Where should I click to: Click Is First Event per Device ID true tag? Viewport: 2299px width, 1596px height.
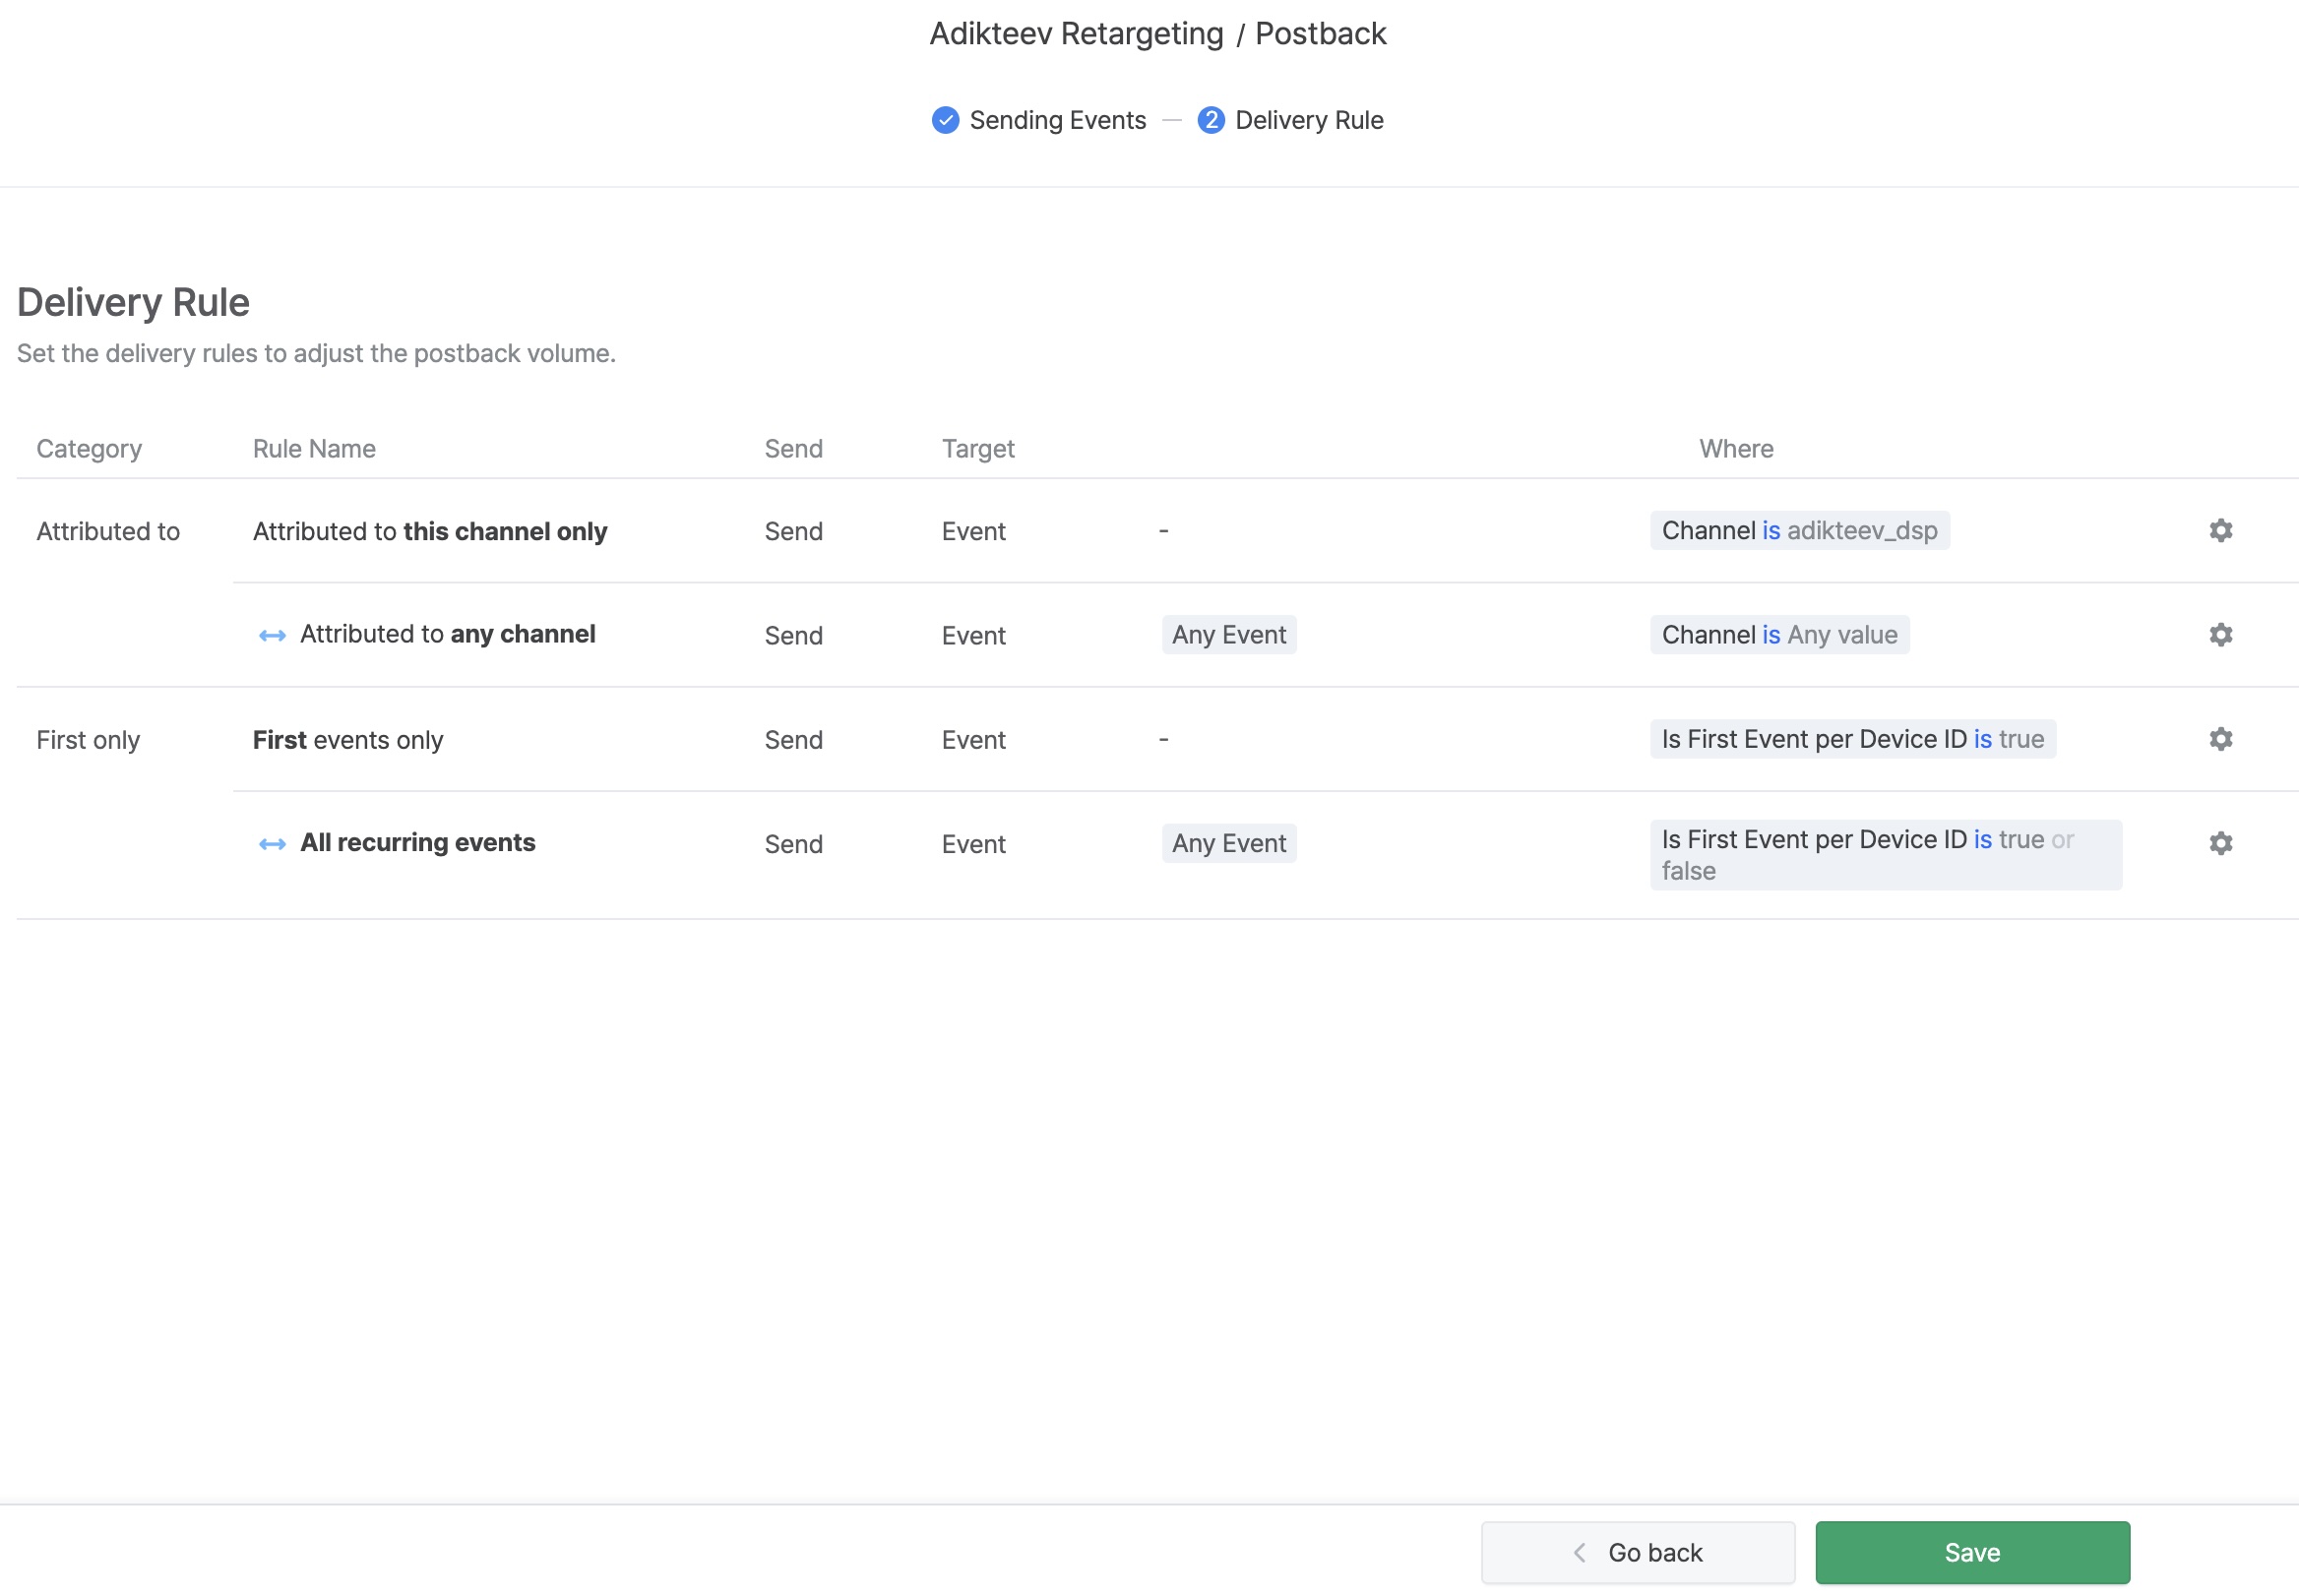pos(1852,739)
